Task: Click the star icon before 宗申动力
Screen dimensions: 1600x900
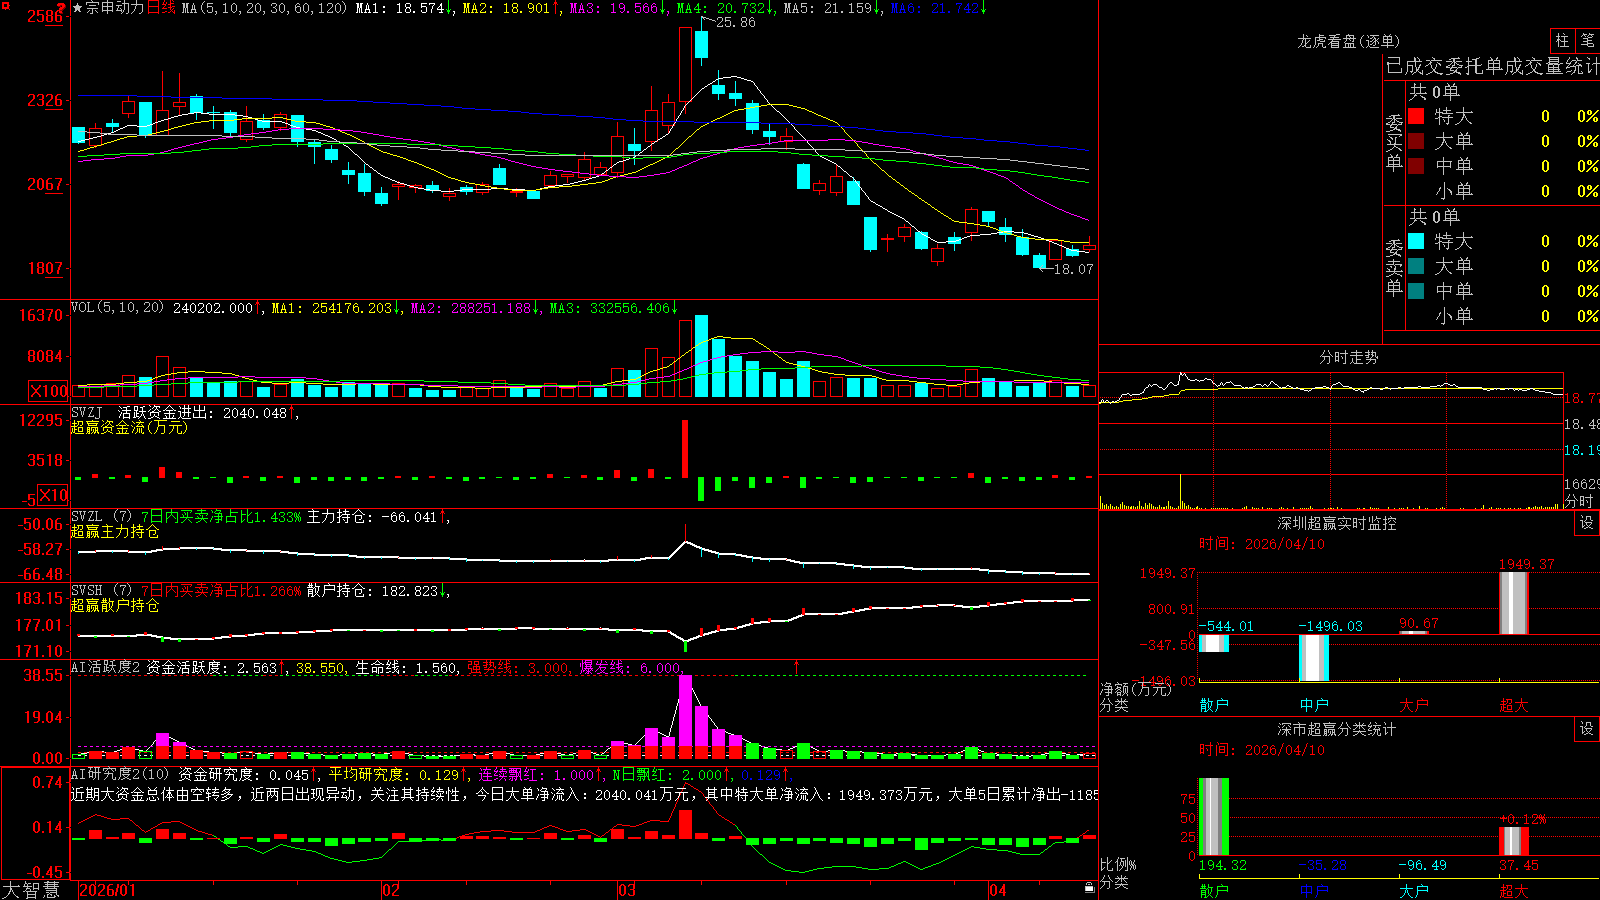Action: (78, 8)
